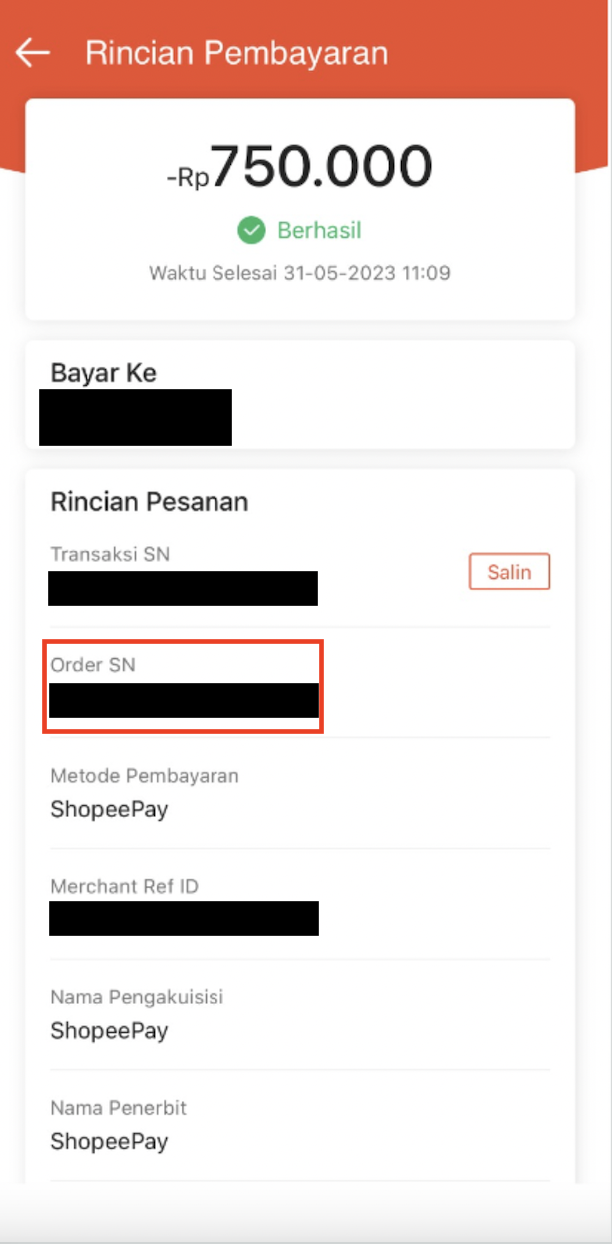Viewport: 612px width, 1244px height.
Task: Tap the Waktu Selesai timestamp
Action: pyautogui.click(x=300, y=273)
